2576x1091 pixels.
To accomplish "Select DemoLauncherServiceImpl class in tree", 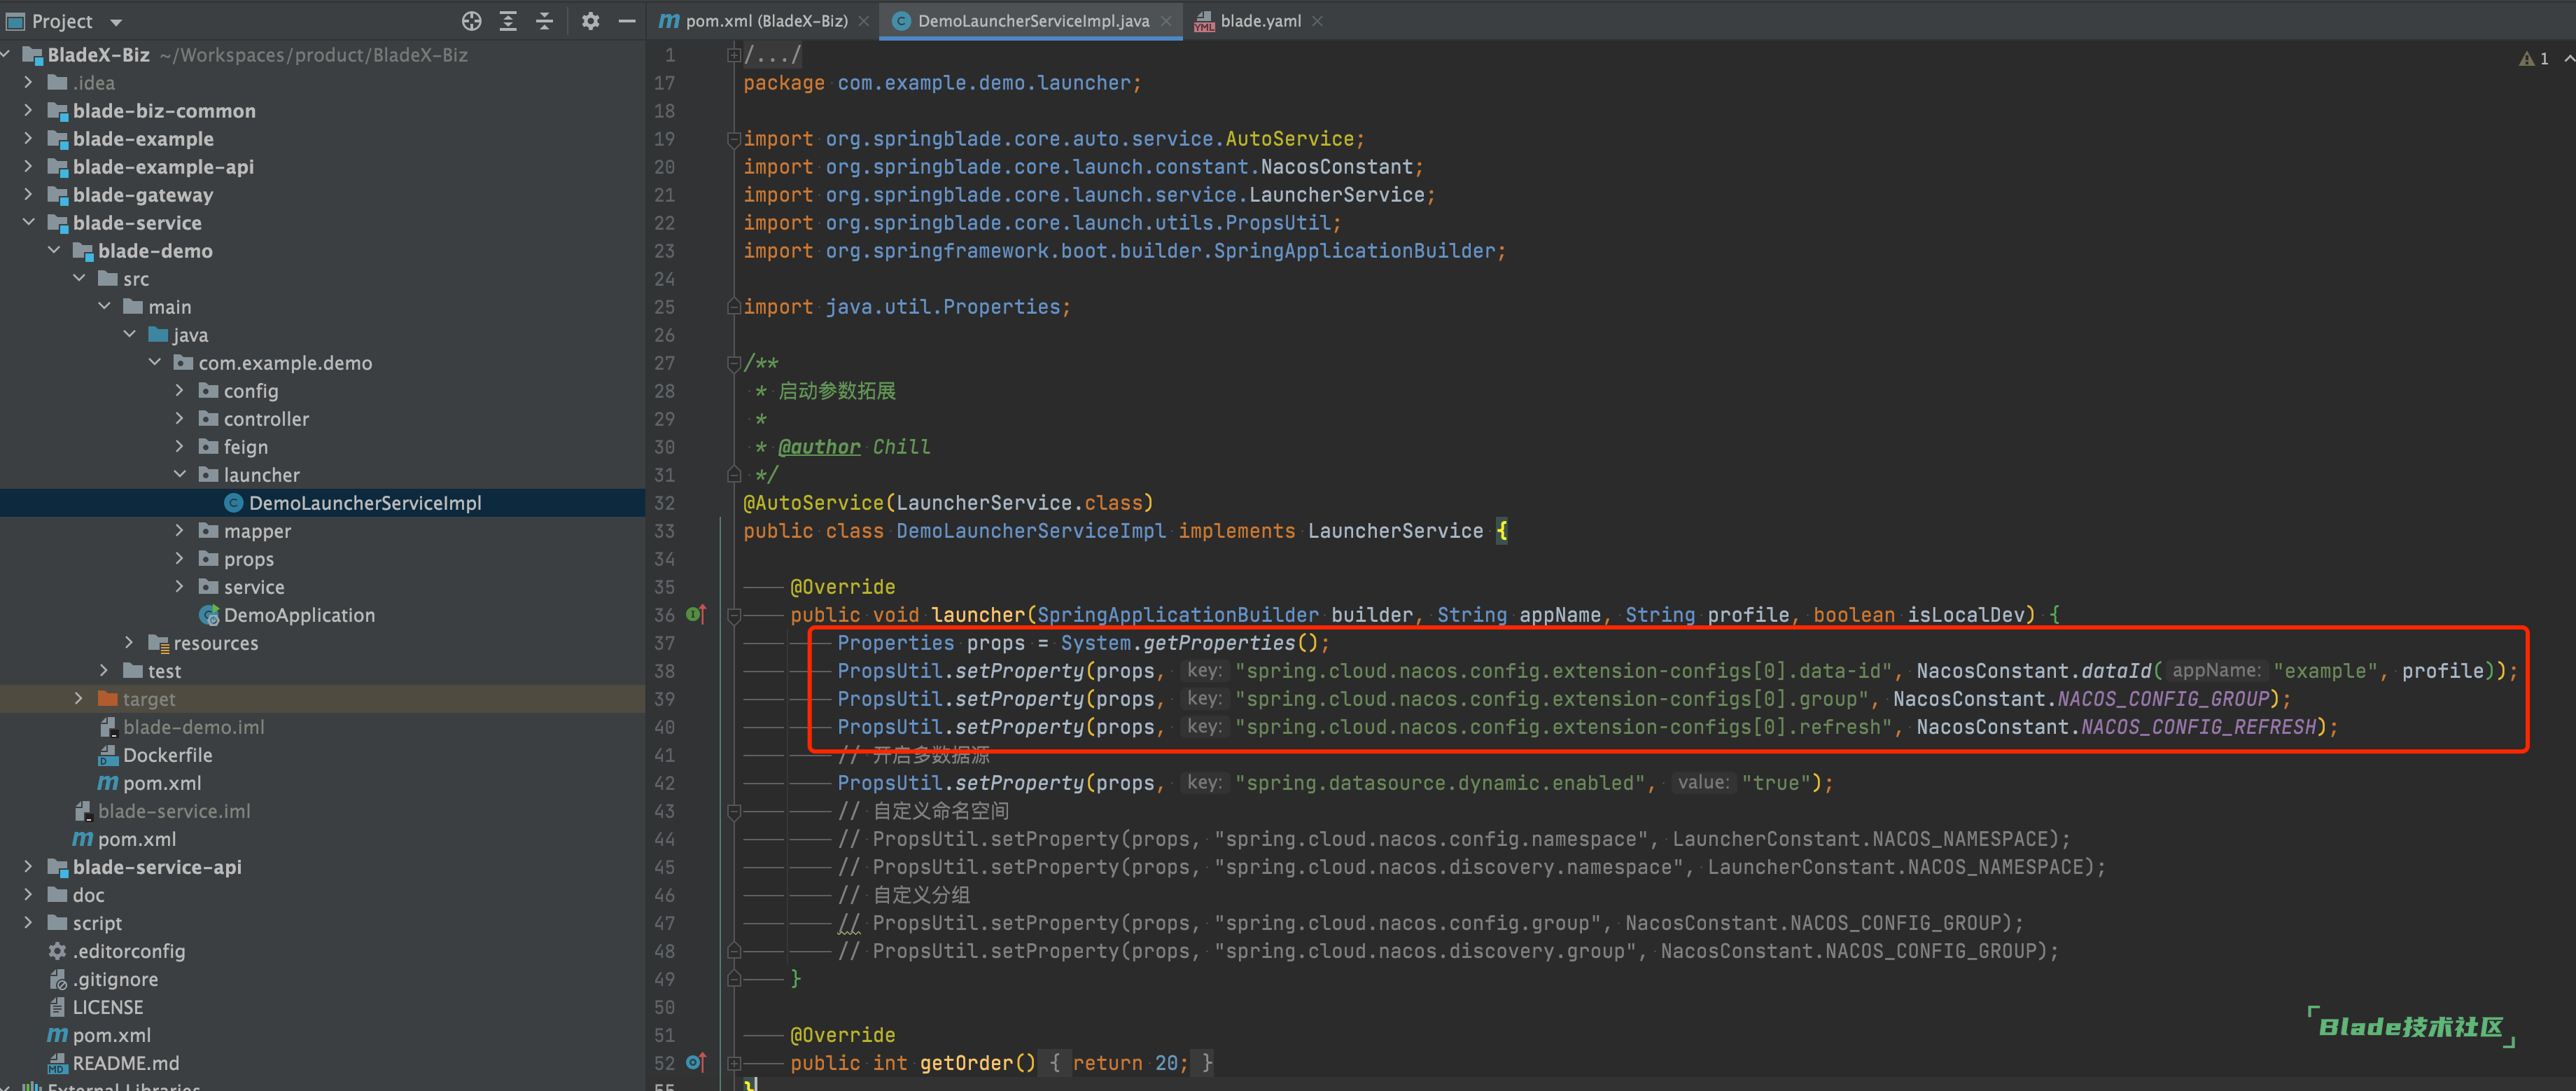I will 364,503.
